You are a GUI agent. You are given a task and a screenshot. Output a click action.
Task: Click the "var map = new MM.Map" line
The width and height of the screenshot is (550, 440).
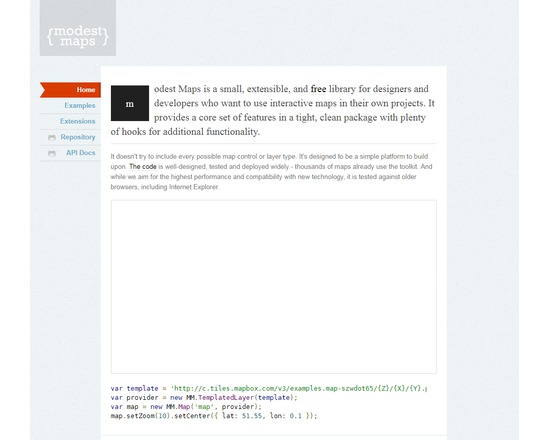coord(186,407)
